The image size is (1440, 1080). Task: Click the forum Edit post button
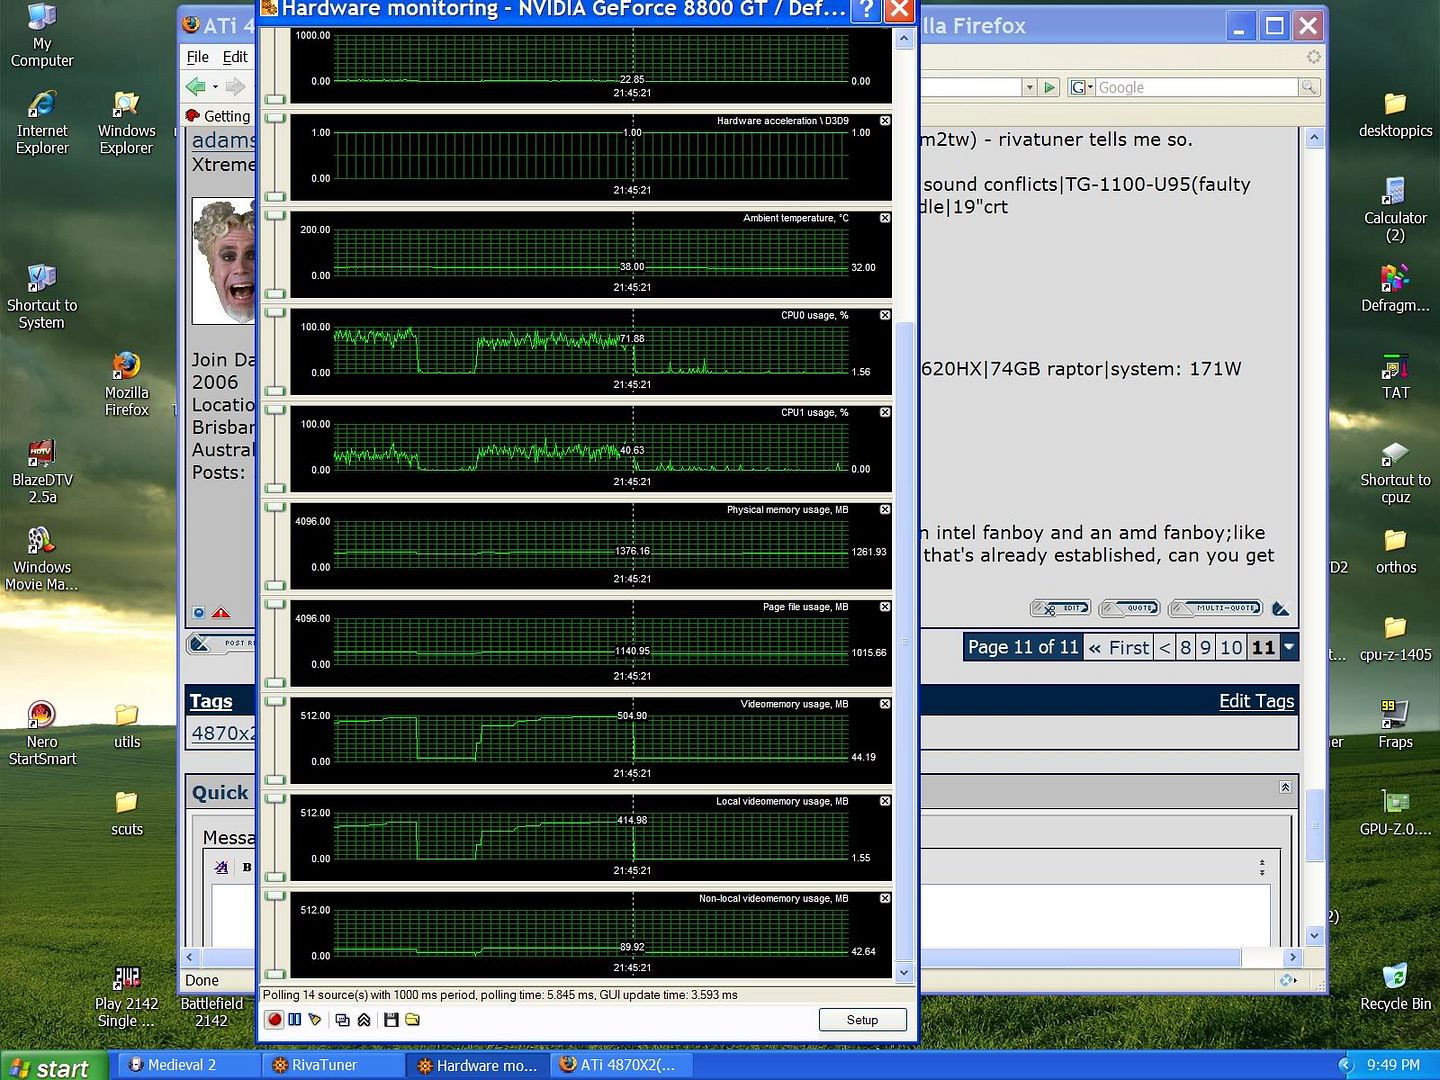click(1061, 608)
